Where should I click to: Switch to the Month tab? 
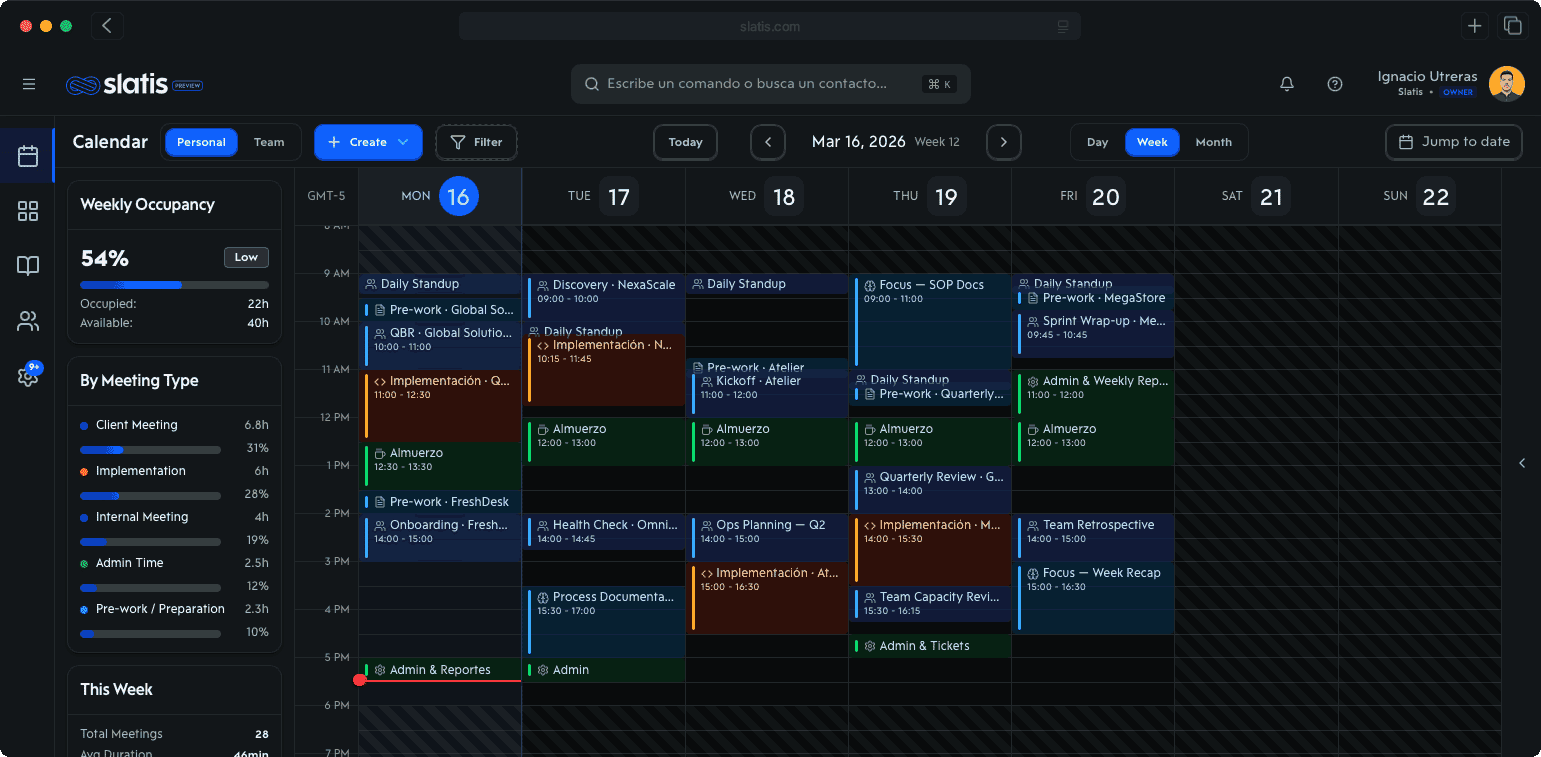pos(1213,142)
